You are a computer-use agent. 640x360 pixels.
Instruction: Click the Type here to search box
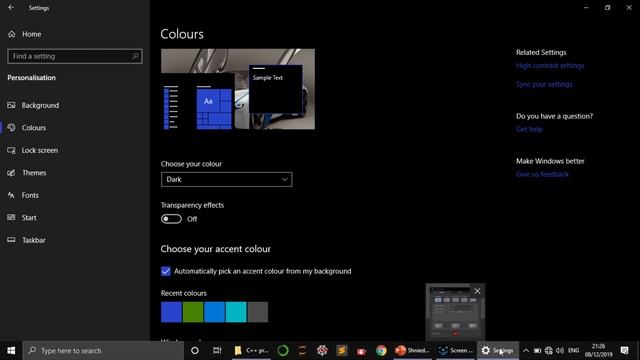(103, 351)
